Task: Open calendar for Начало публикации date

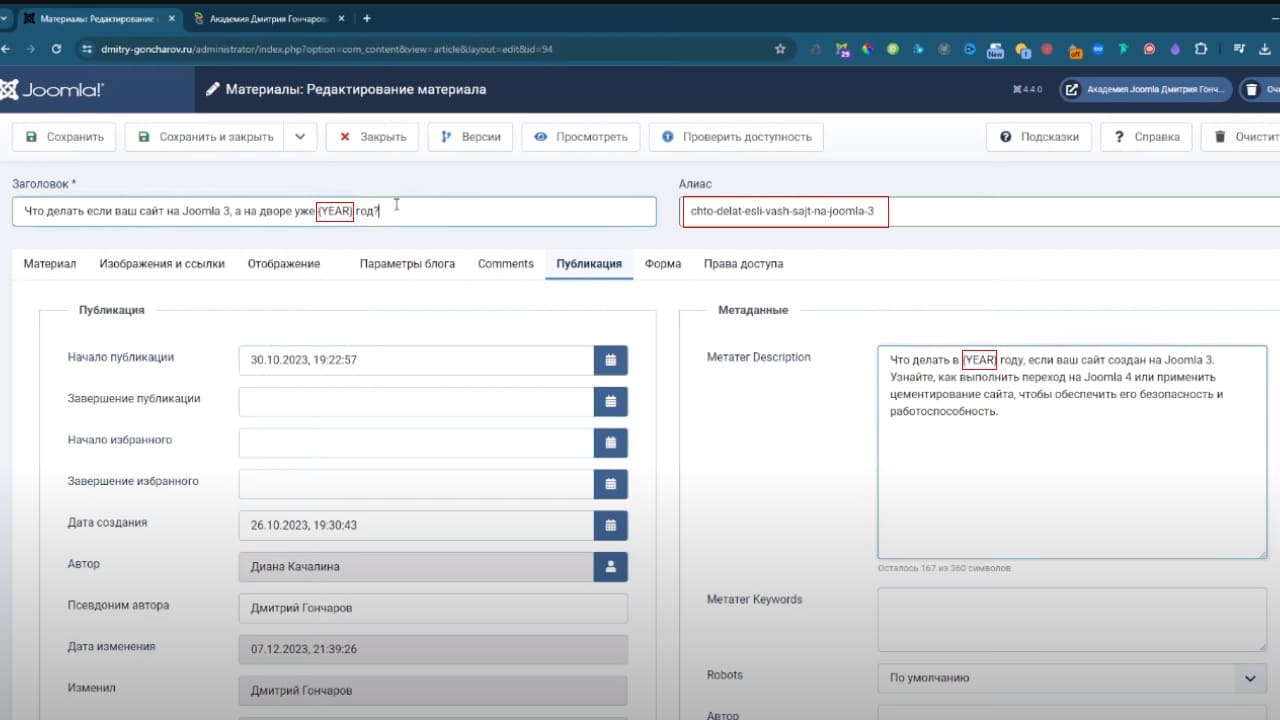Action: click(610, 360)
